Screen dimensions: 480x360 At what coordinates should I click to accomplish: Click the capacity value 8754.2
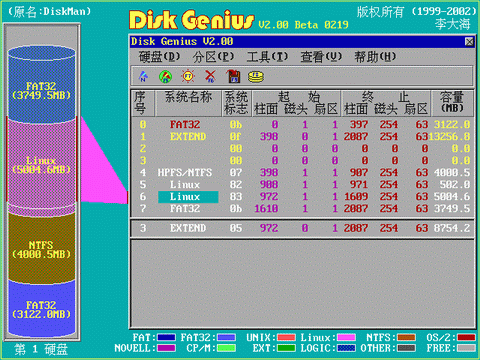click(x=452, y=228)
